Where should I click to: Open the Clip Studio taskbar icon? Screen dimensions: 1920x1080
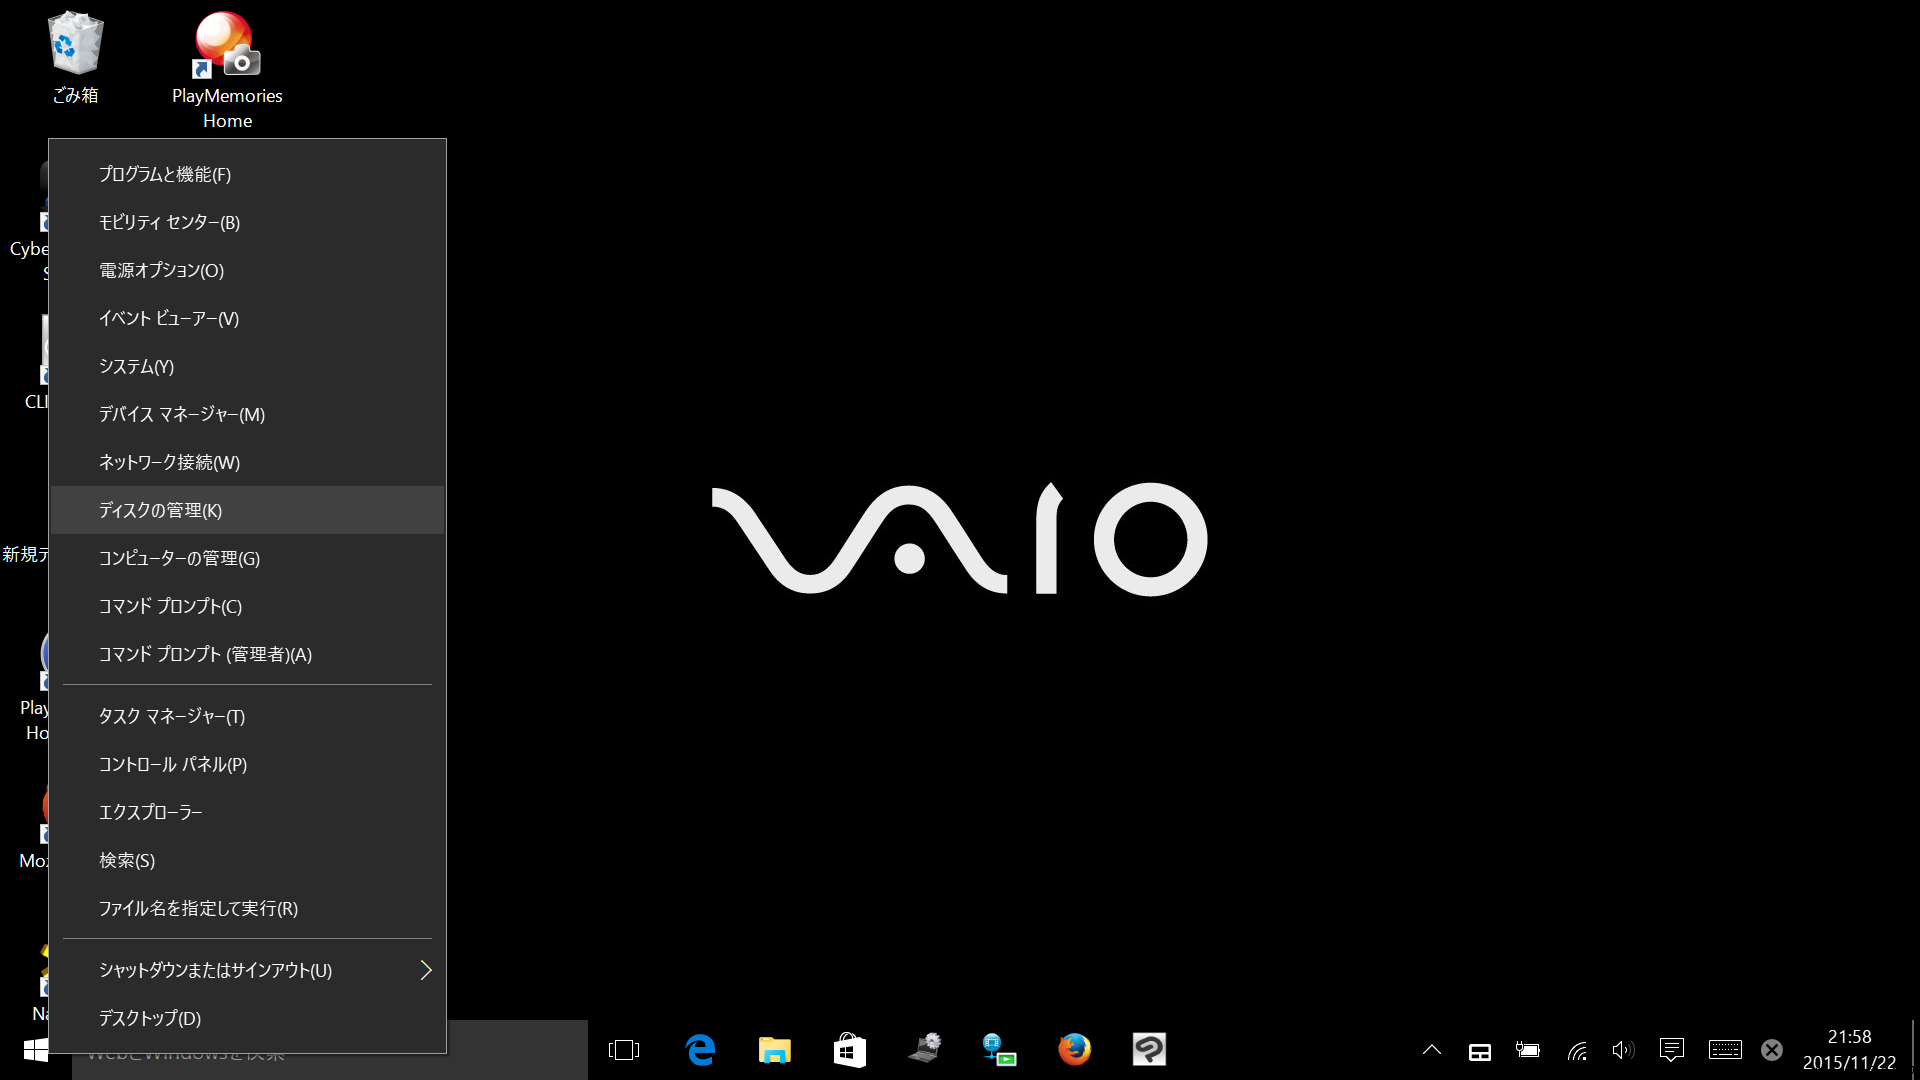click(1149, 1050)
